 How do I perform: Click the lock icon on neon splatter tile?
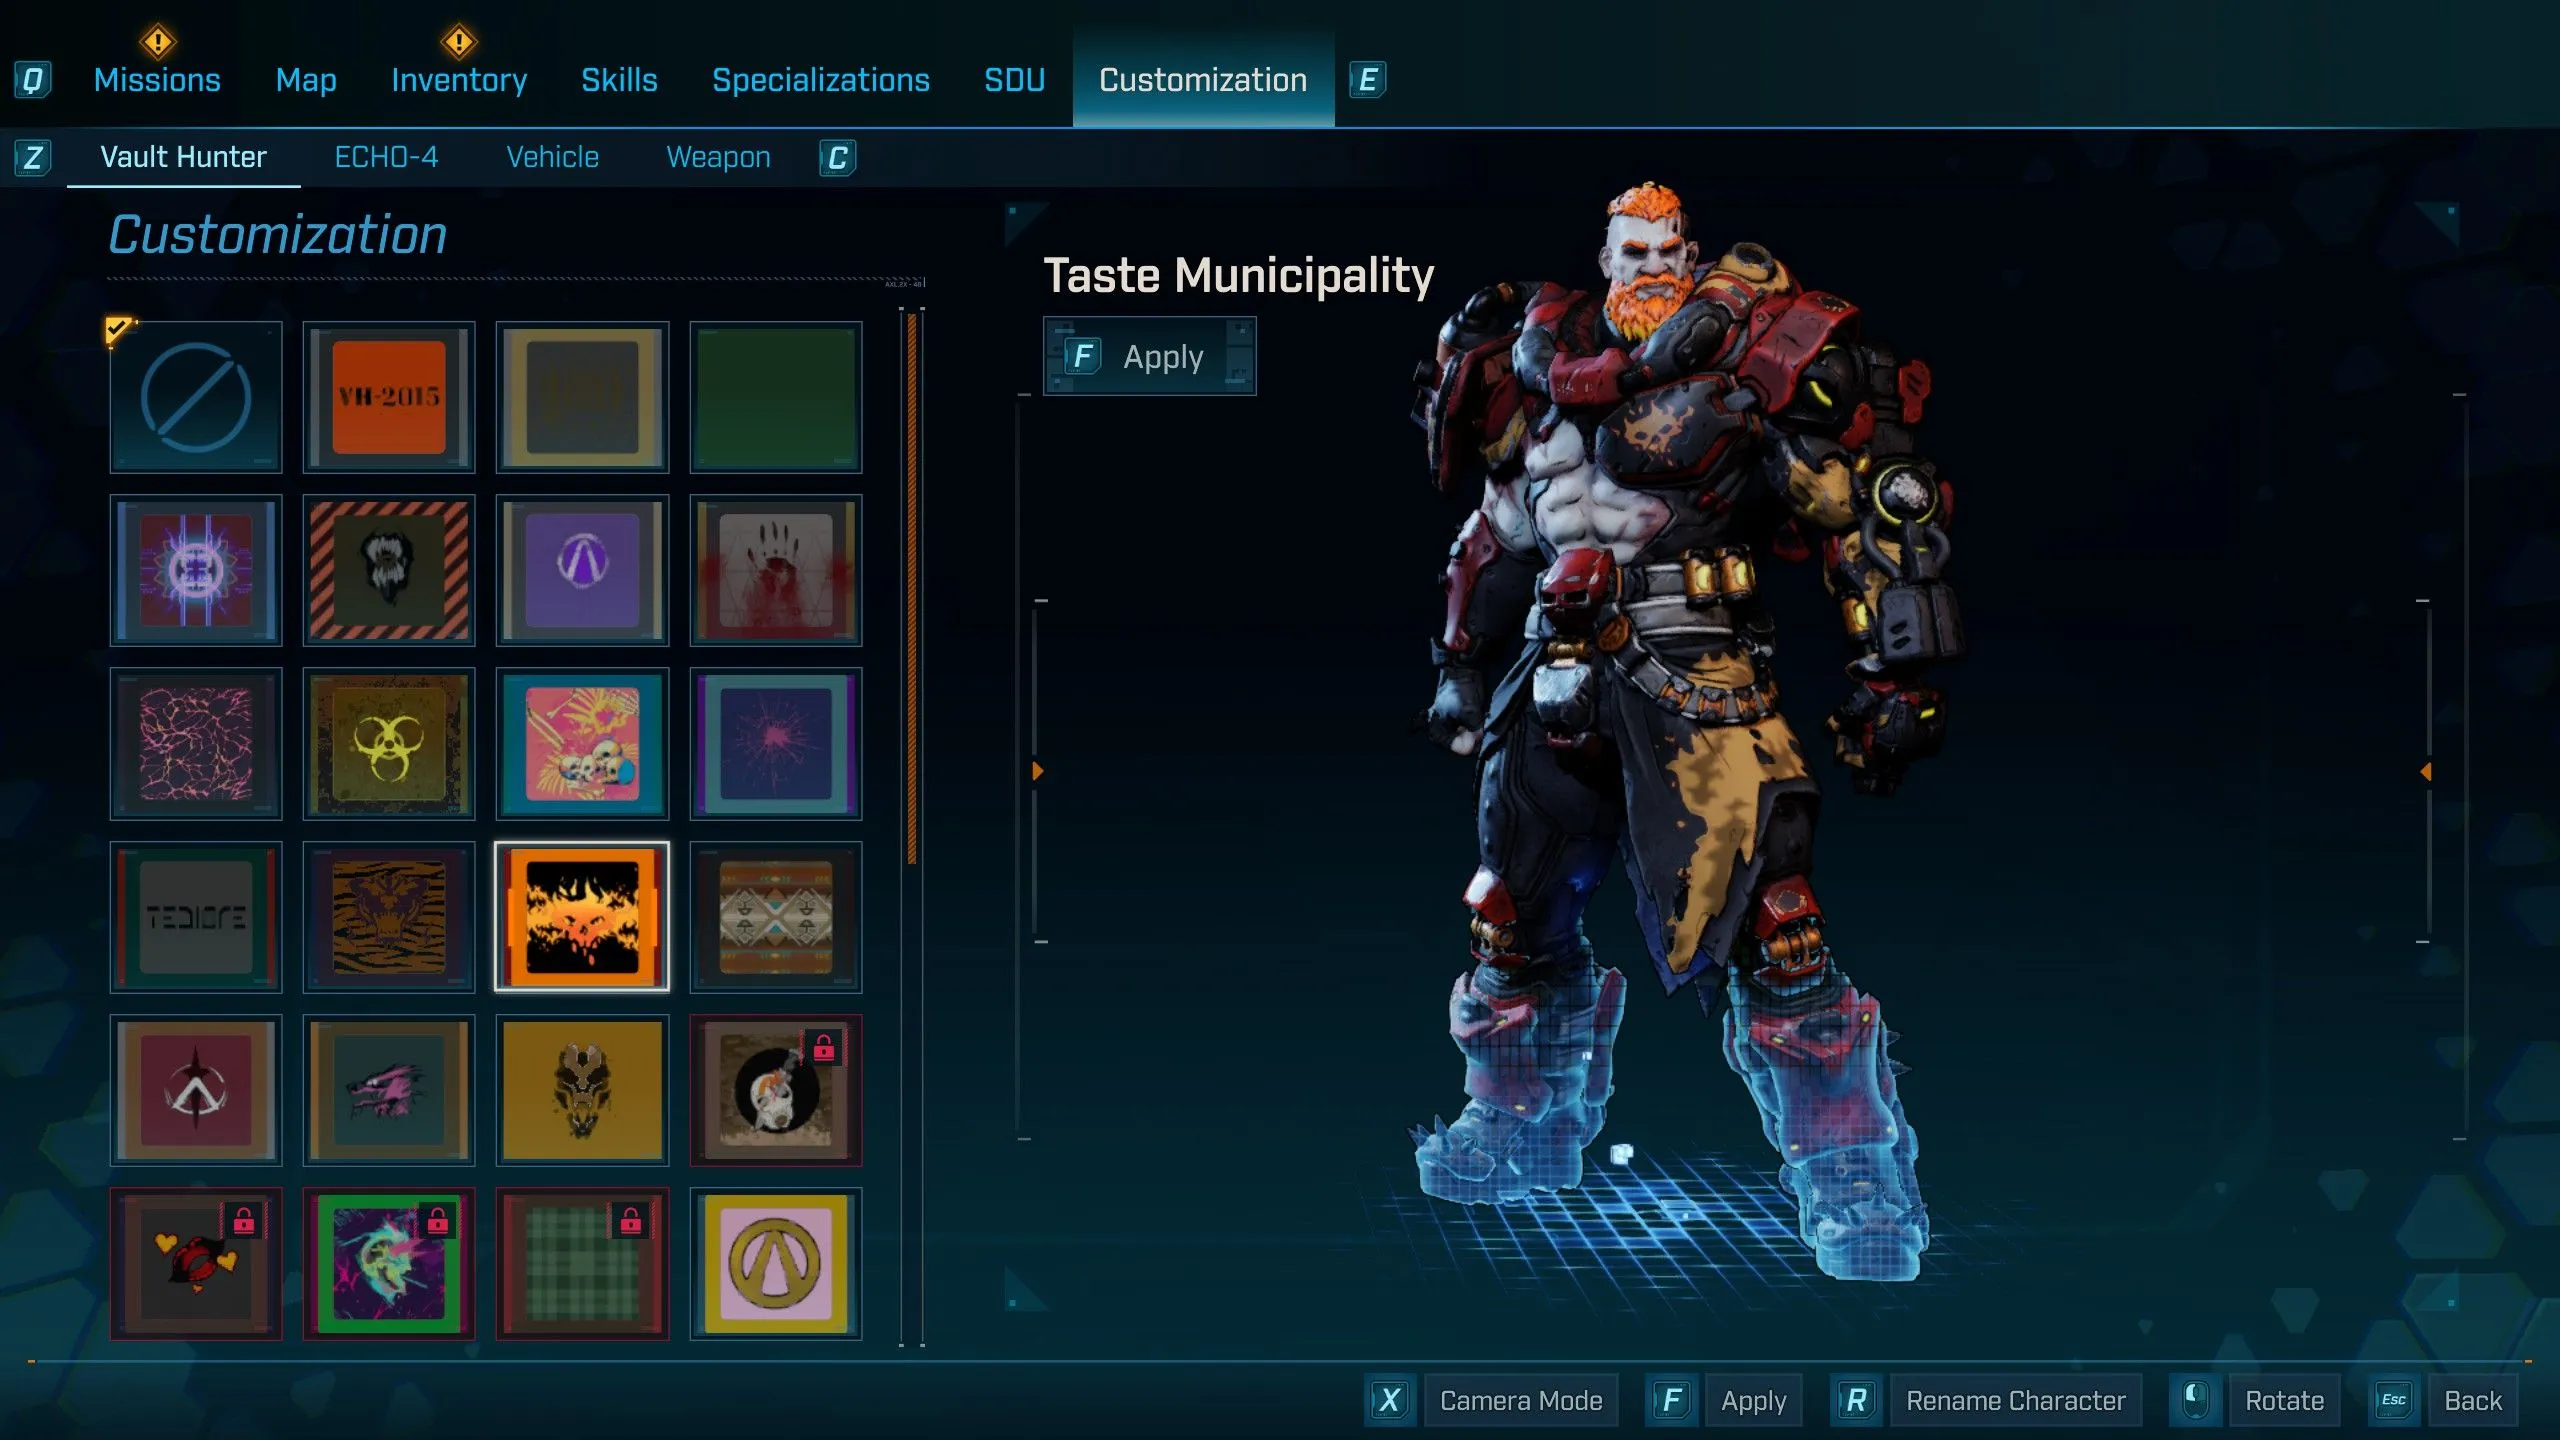437,1221
